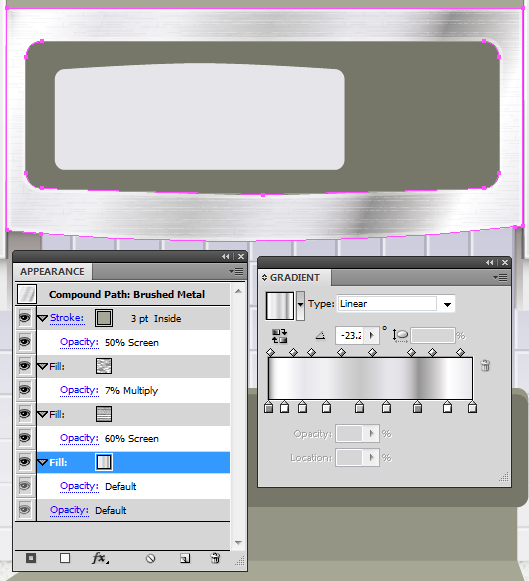Select the leftmost gradient color stop
The image size is (529, 581).
(269, 407)
